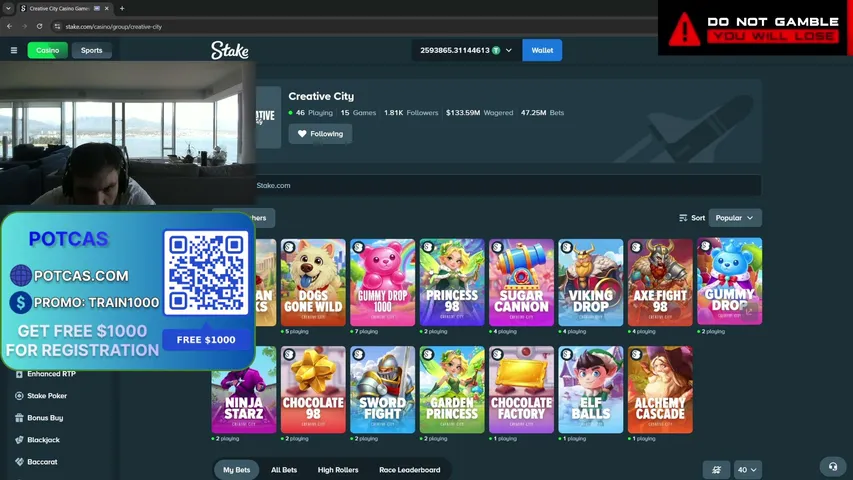Screen dimensions: 853x480
Task: Open a new browser tab
Action: coord(122,8)
